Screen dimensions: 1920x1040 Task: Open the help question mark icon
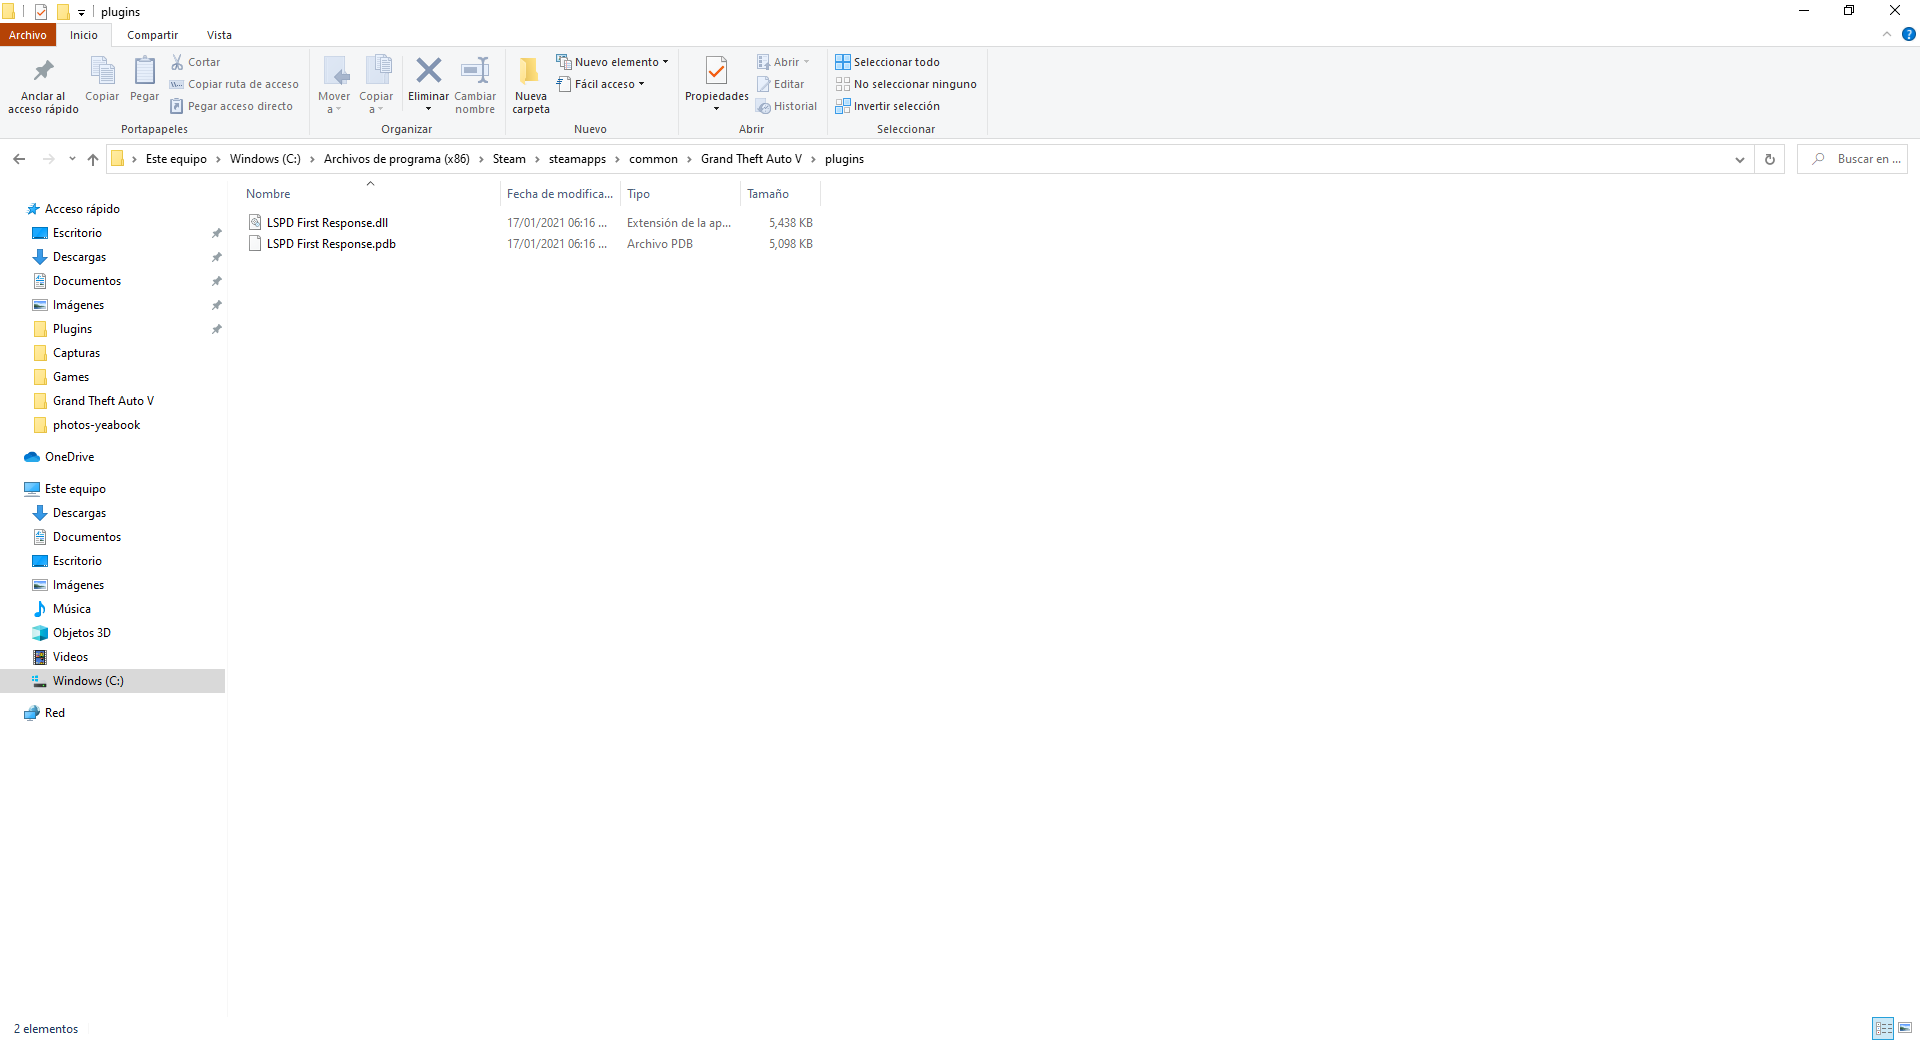(1908, 34)
